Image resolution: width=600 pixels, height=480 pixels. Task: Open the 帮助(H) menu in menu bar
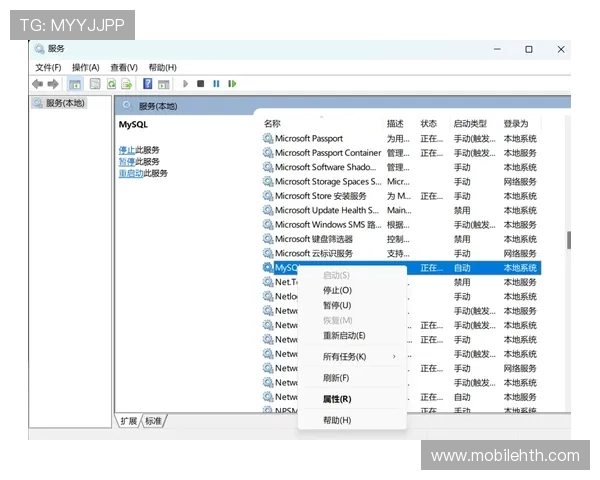[163, 68]
